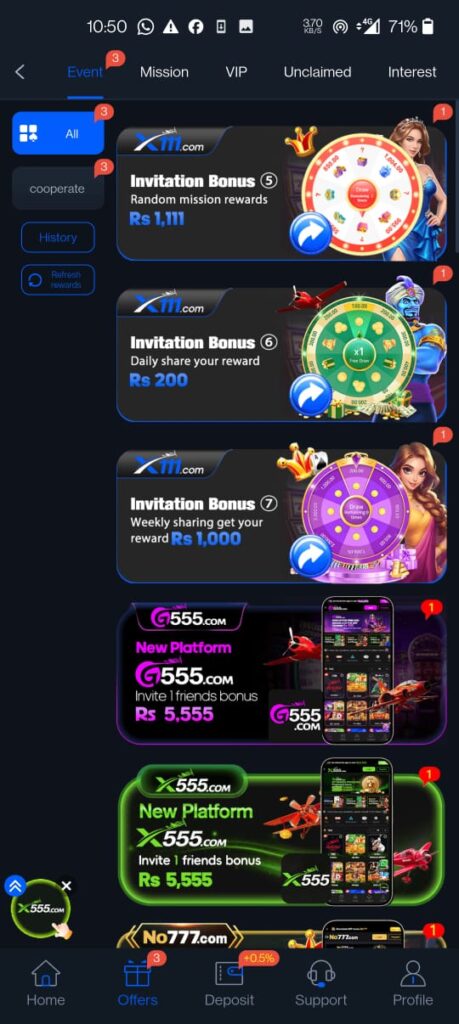459x1024 pixels.
Task: Open the Unclaimed tab
Action: click(x=317, y=72)
